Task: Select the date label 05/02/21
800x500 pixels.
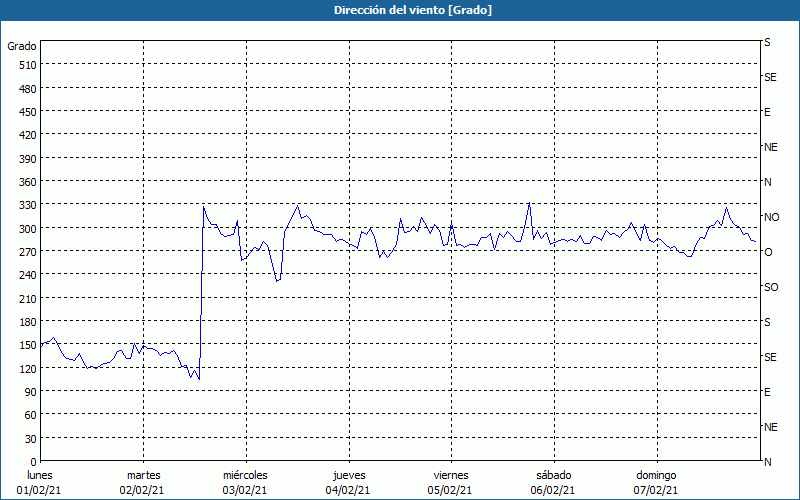Action: click(451, 490)
